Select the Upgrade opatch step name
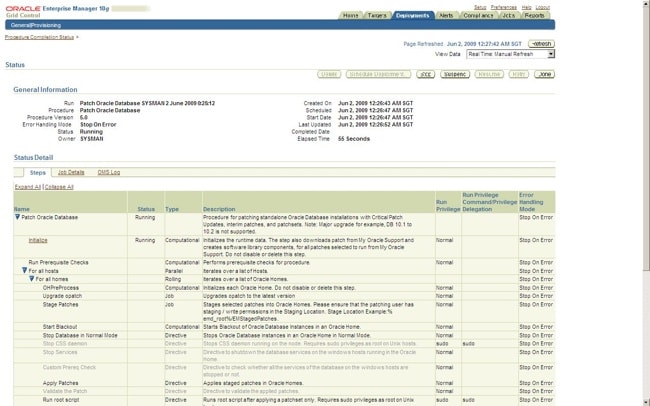Viewport: 650px width, 406px height. (x=62, y=296)
